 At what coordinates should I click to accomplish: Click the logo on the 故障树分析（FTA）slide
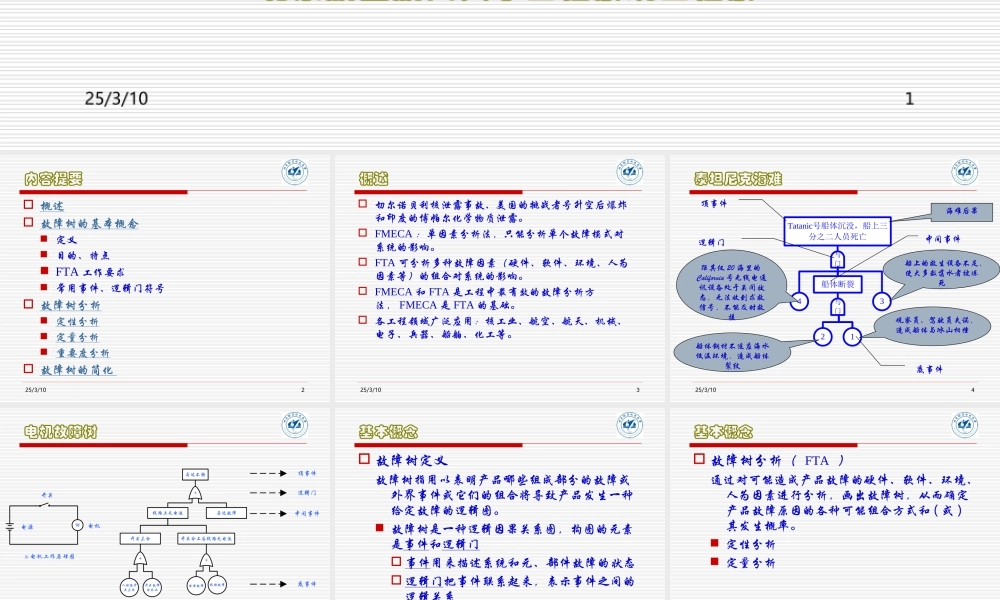point(964,425)
